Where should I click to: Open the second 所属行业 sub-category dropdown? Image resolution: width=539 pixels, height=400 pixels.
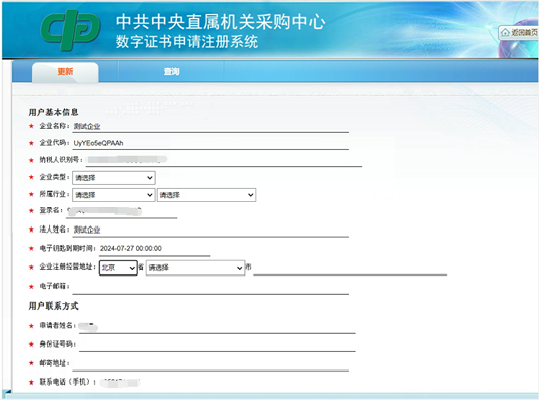tap(206, 195)
